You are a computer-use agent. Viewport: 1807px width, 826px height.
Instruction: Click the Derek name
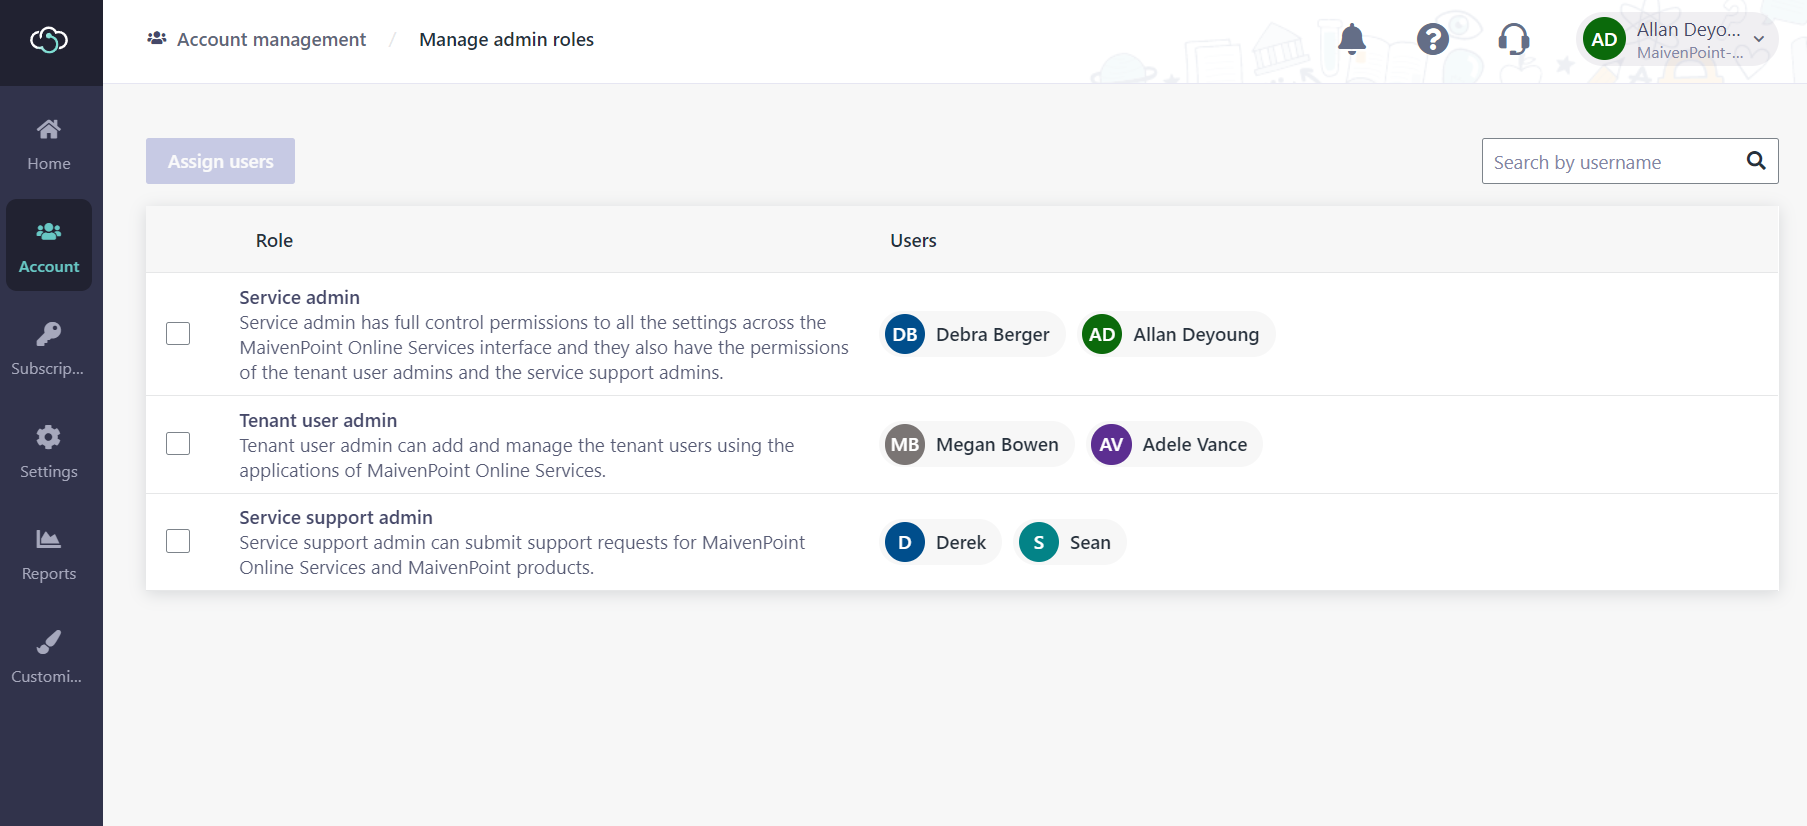[x=961, y=542]
